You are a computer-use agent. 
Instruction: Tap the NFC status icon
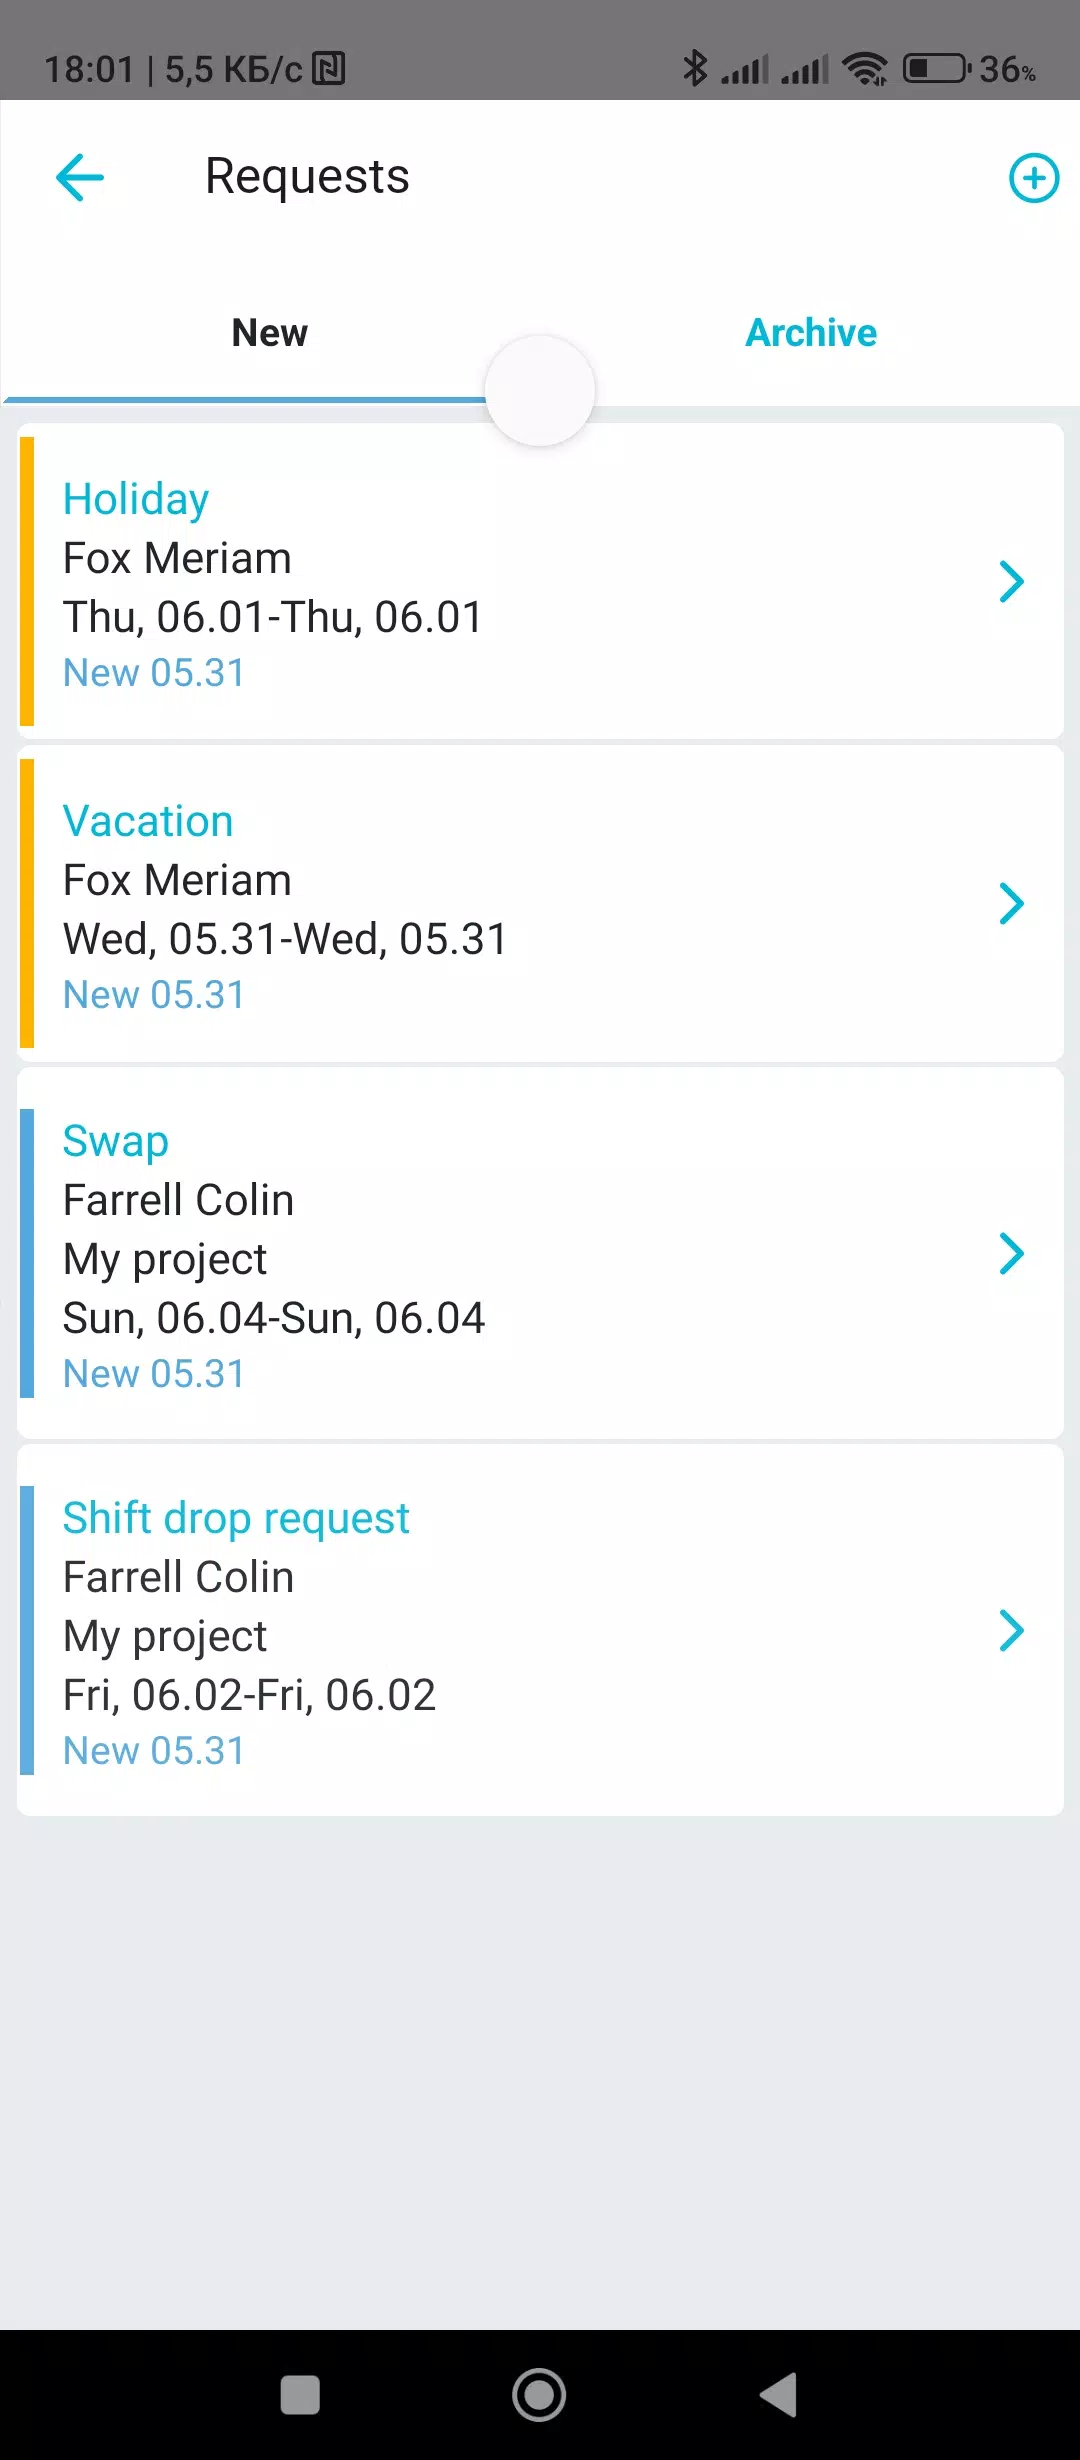(329, 69)
